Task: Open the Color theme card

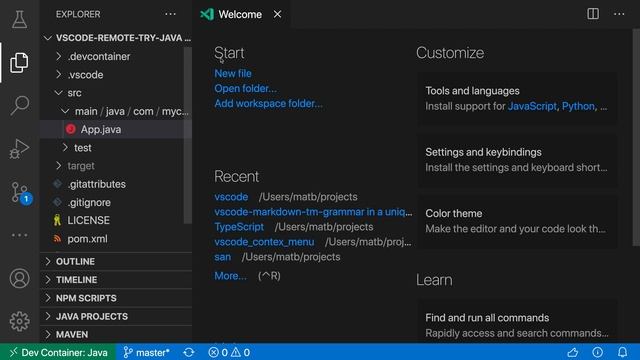Action: pos(517,221)
